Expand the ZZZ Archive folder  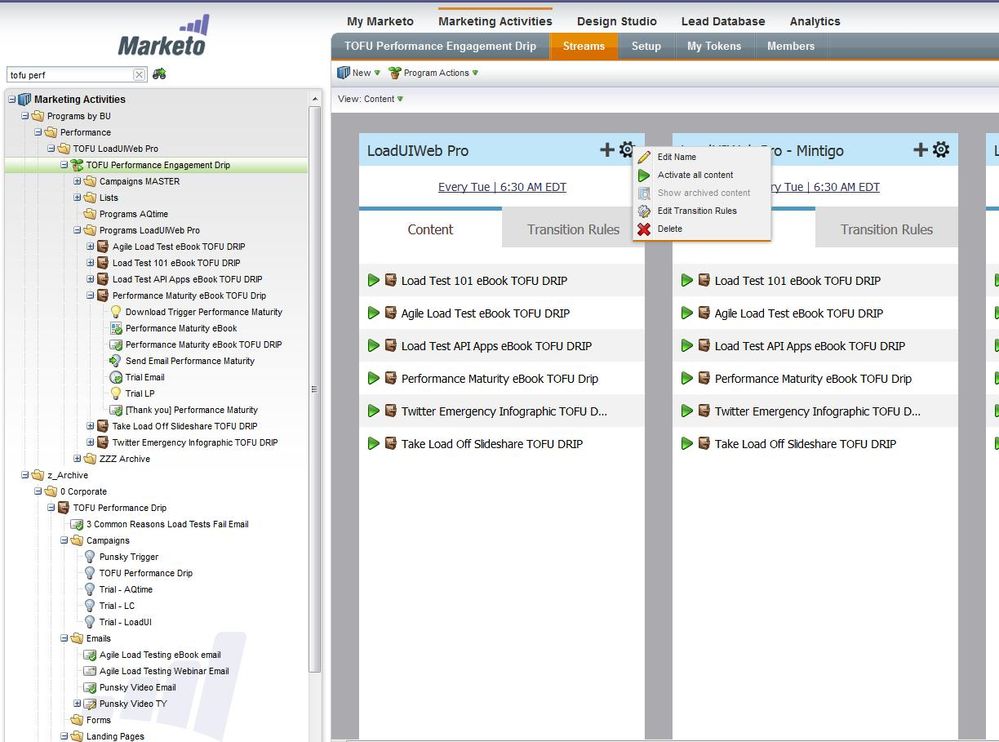(77, 459)
